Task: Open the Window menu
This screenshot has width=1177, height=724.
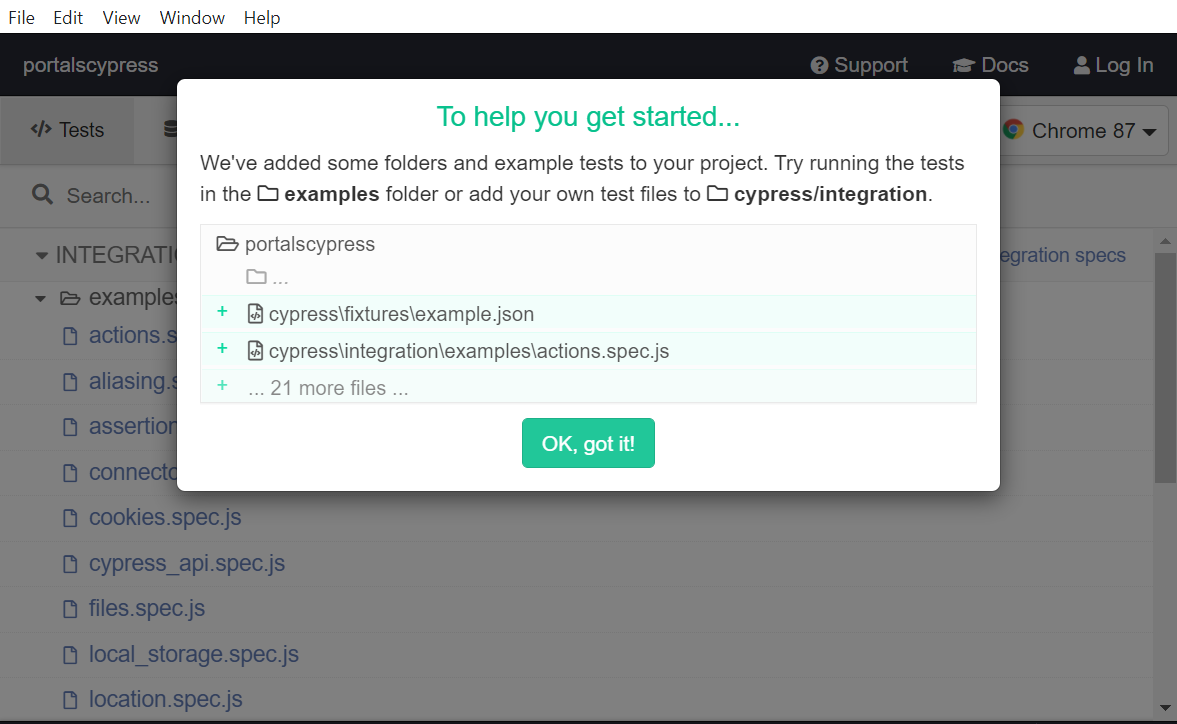Action: tap(192, 17)
